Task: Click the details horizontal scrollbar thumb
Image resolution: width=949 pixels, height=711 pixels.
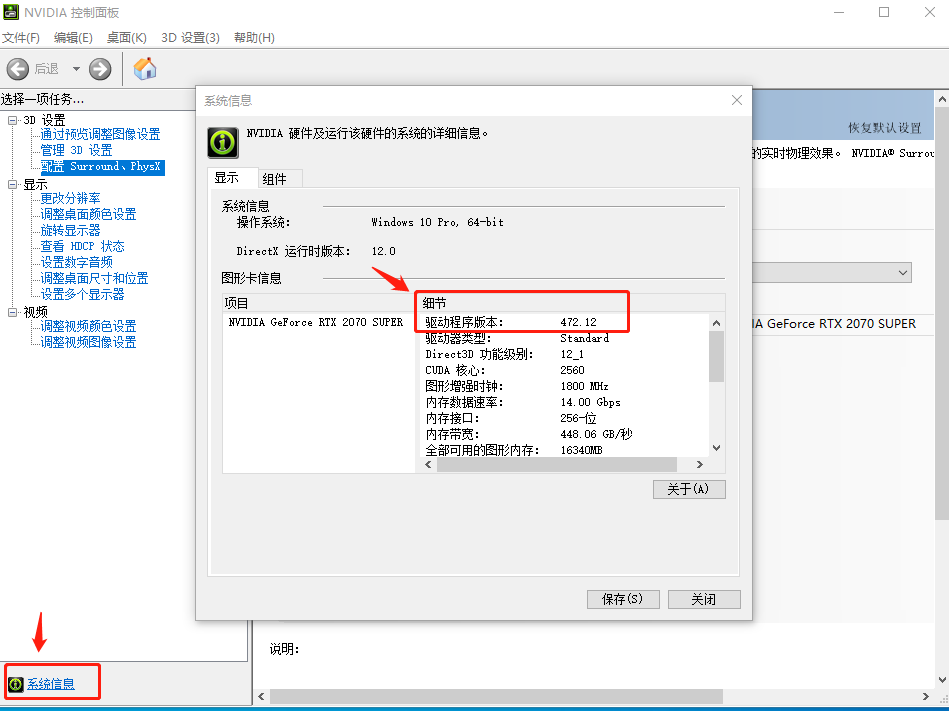Action: pyautogui.click(x=557, y=464)
